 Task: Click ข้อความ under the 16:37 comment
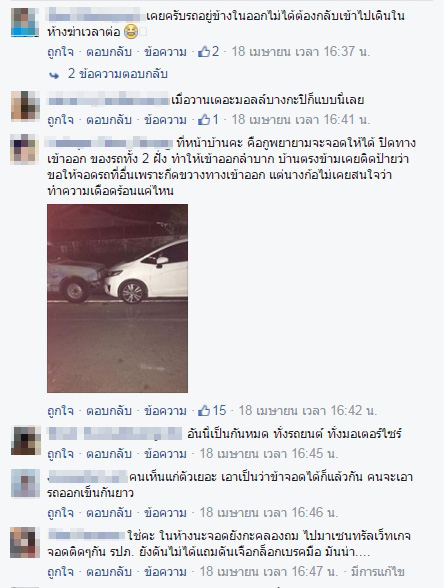point(165,51)
